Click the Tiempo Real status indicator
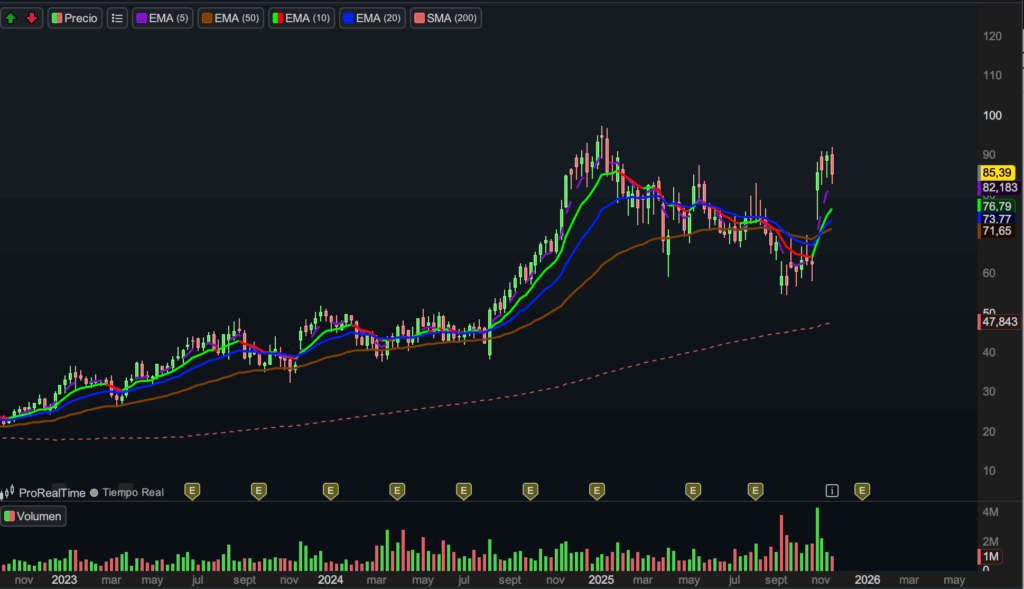1024x589 pixels. (127, 492)
